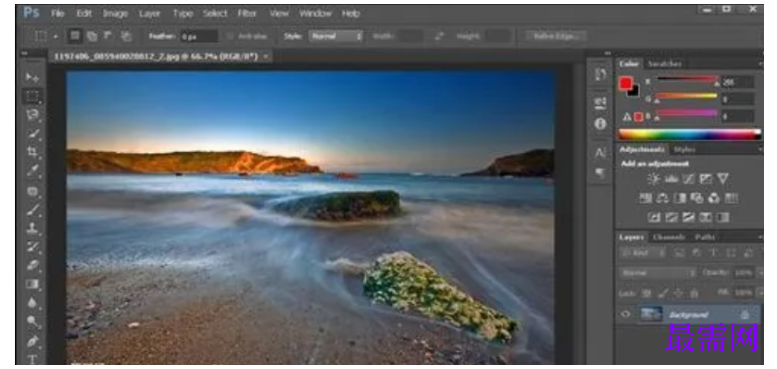Toggle Lock image pixels brush icon
Viewport: 777px width, 369px height.
tap(663, 294)
